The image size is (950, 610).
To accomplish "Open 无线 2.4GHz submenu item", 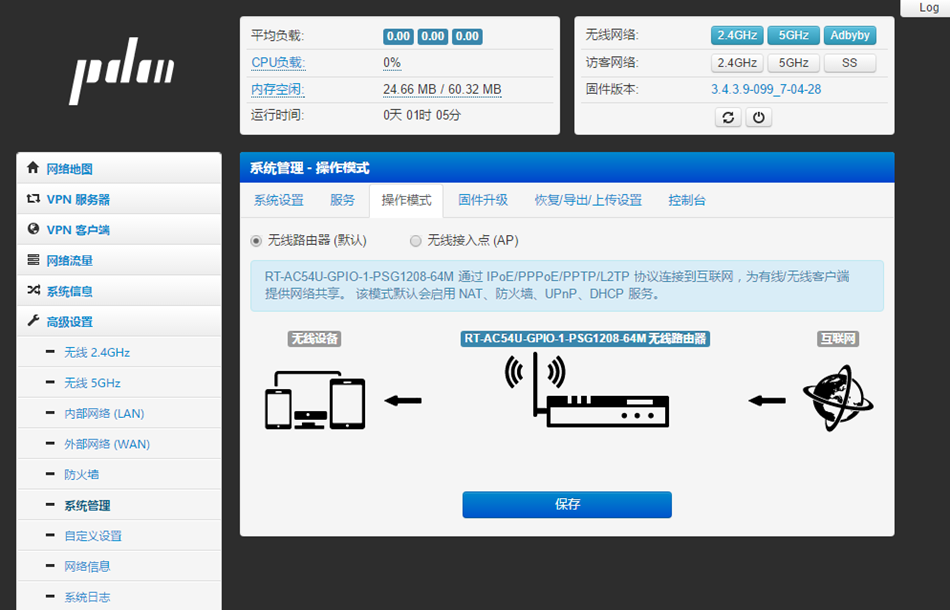I will [x=119, y=352].
